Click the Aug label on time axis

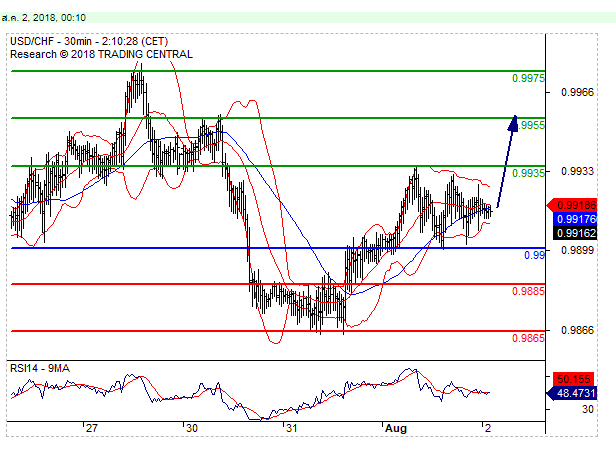(x=396, y=428)
